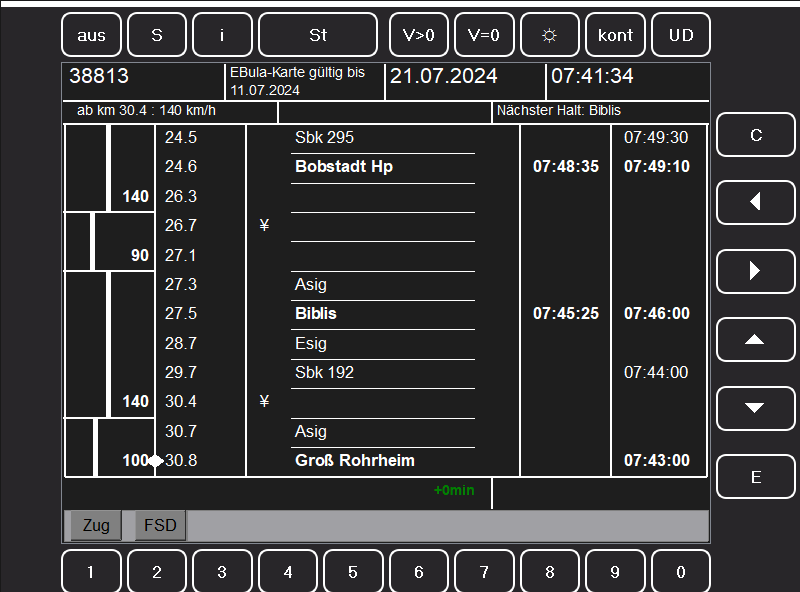
Task: Switch to the FSD tab
Action: (x=160, y=525)
